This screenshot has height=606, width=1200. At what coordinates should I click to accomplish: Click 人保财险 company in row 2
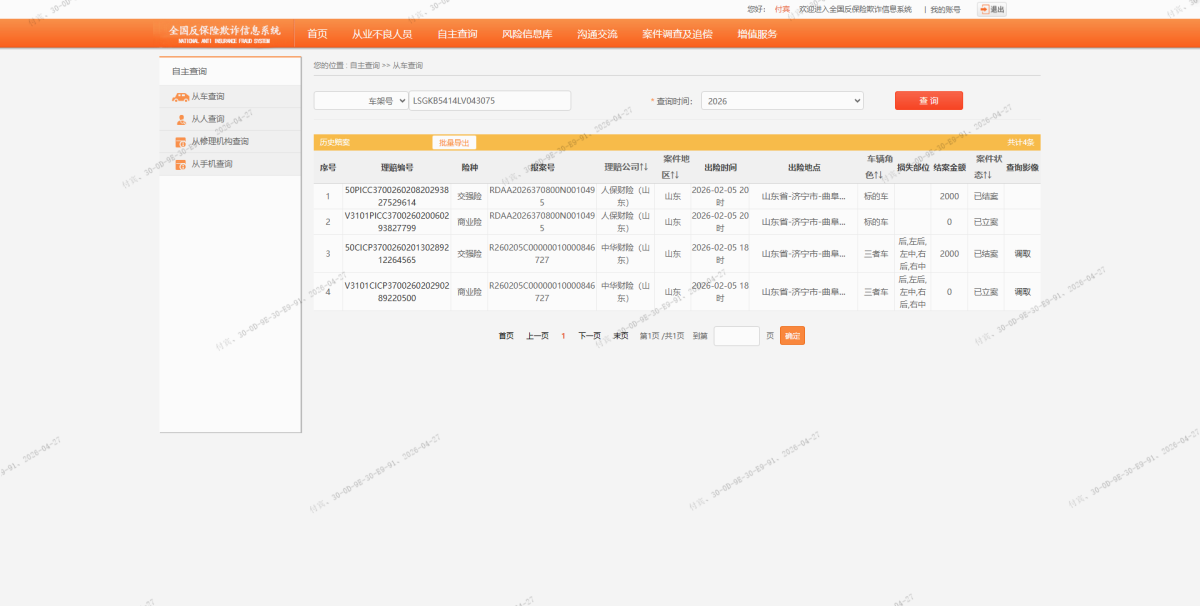[626, 222]
